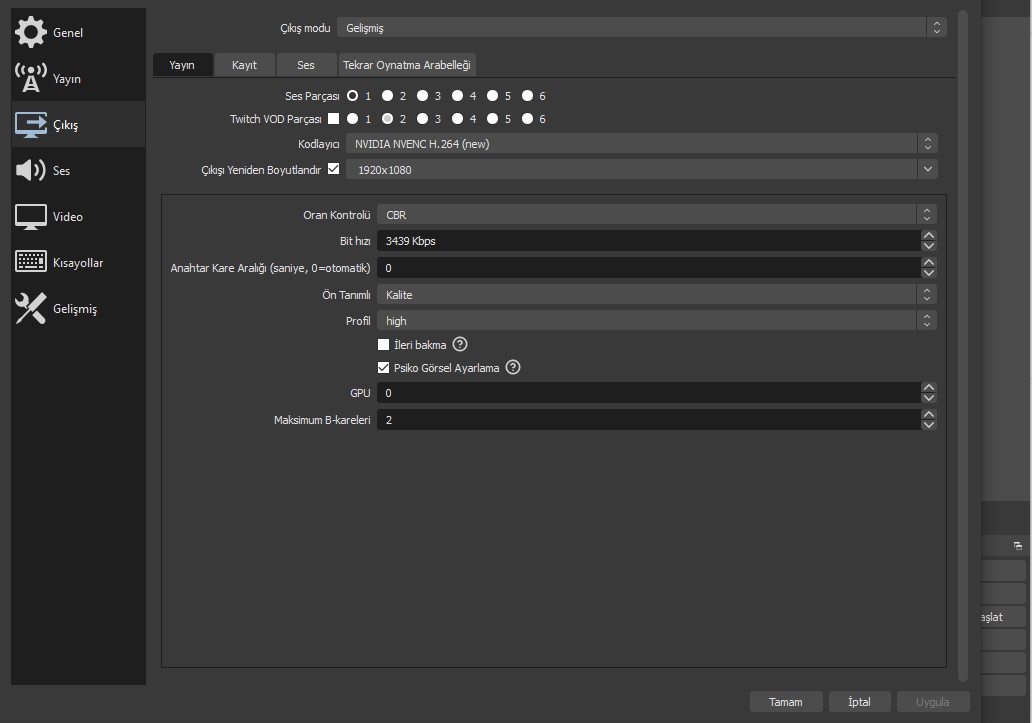Image resolution: width=1032 pixels, height=723 pixels.
Task: Open the Yayın broadcast antenna icon
Action: point(31,78)
